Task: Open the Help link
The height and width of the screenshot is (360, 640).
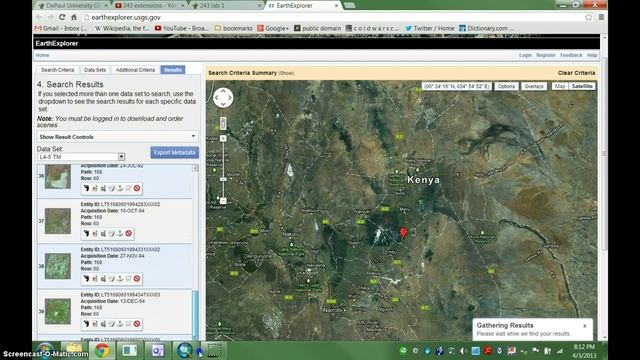Action: (592, 55)
